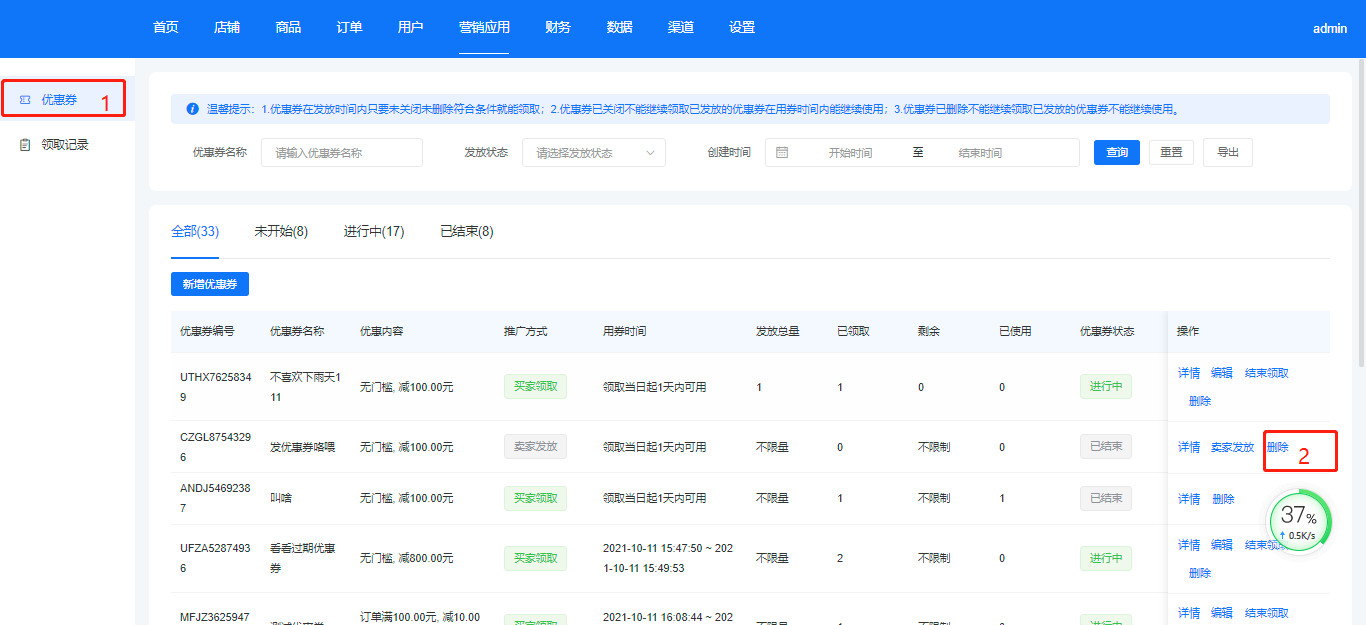Open the 订单 top menu
Screen dimensions: 1366x625
click(x=349, y=28)
